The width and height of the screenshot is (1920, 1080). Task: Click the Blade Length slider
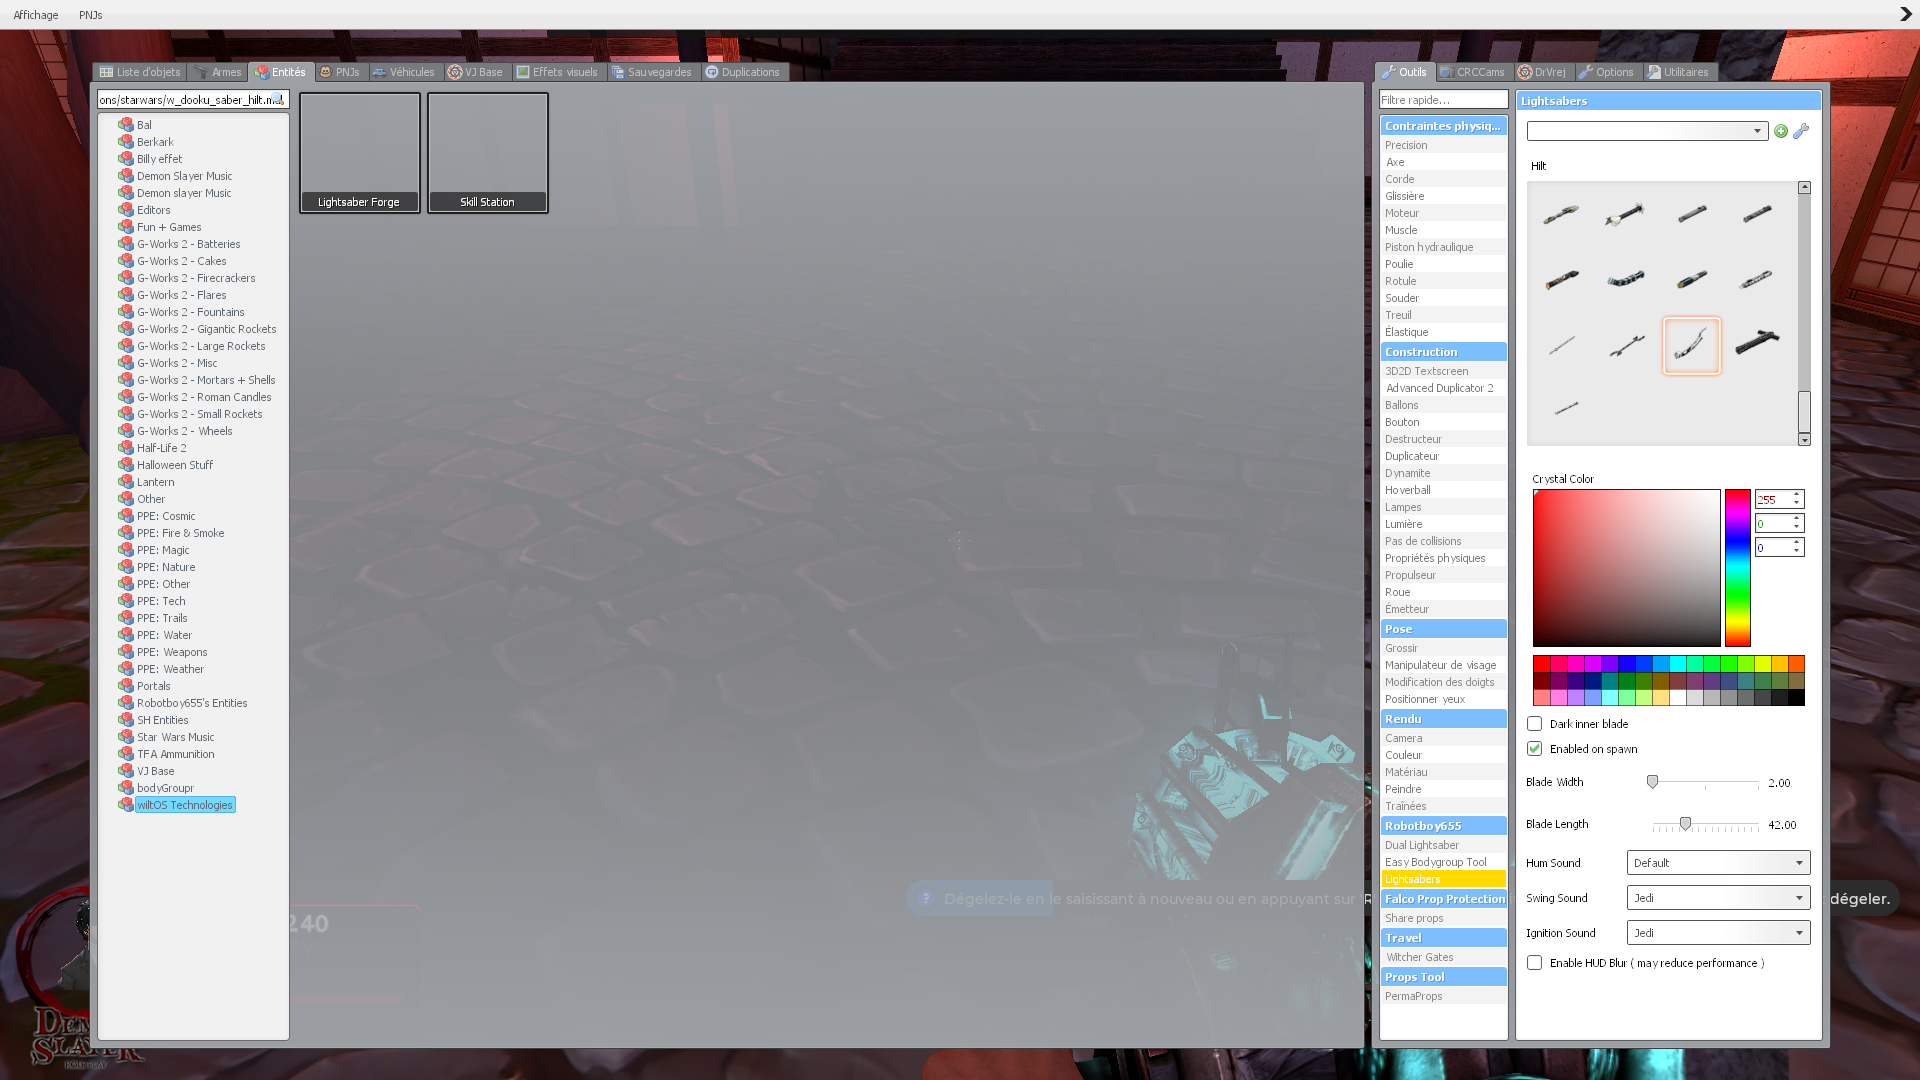pos(1705,825)
